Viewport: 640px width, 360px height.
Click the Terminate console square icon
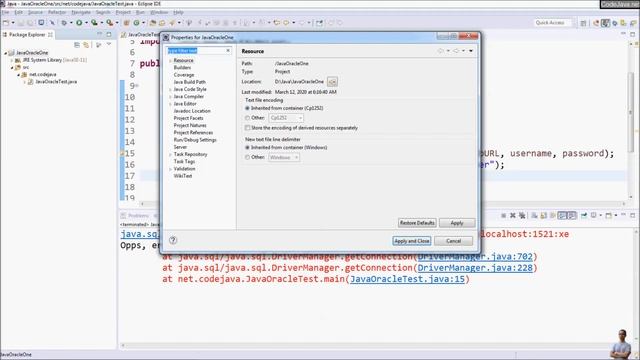pos(503,216)
